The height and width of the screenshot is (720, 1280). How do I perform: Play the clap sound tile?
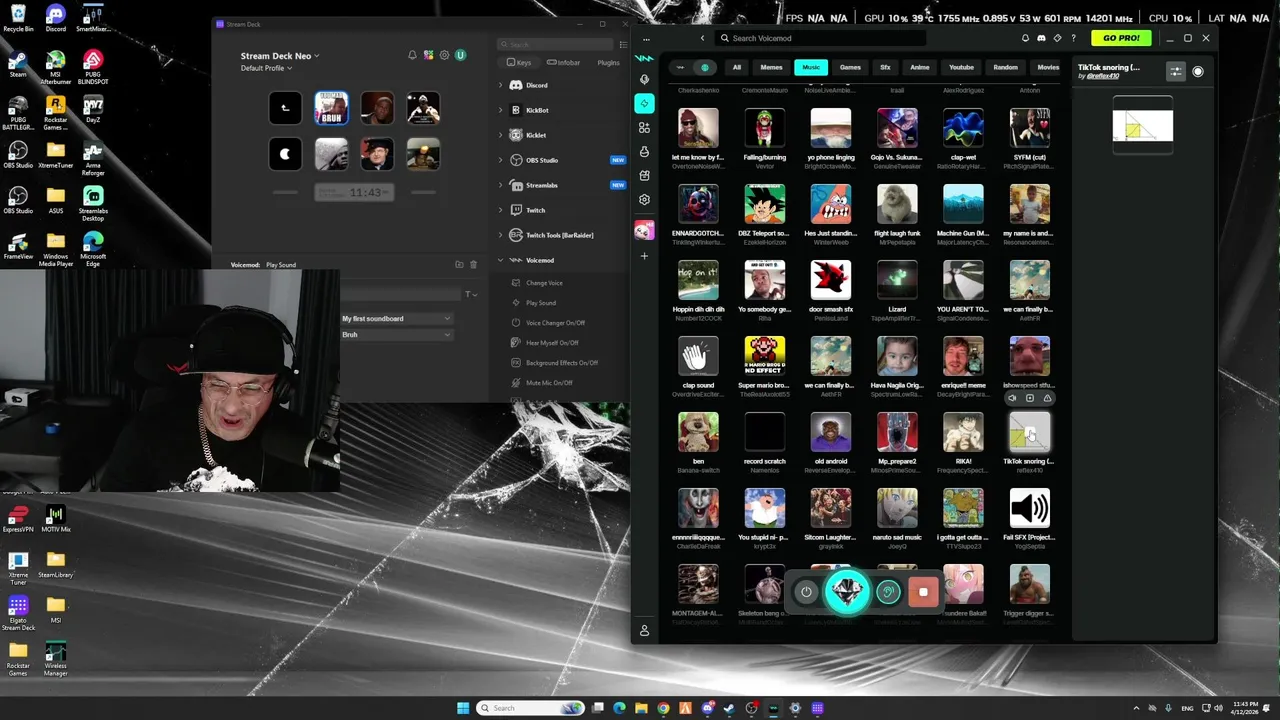tap(698, 356)
